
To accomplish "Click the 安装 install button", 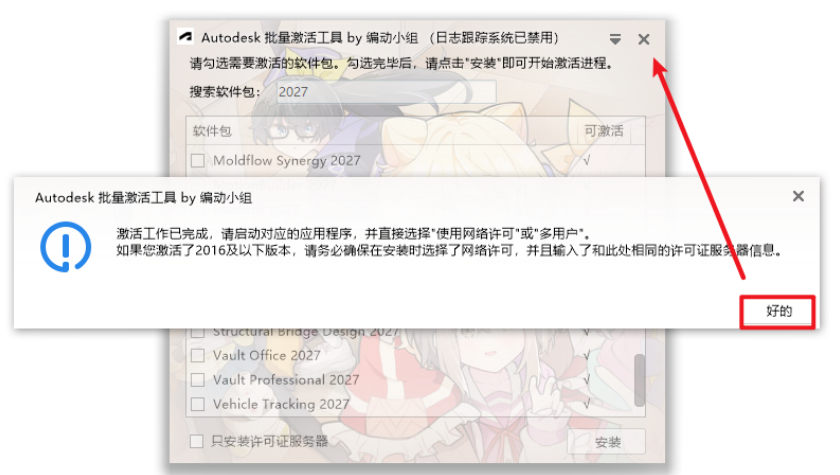I will point(607,442).
